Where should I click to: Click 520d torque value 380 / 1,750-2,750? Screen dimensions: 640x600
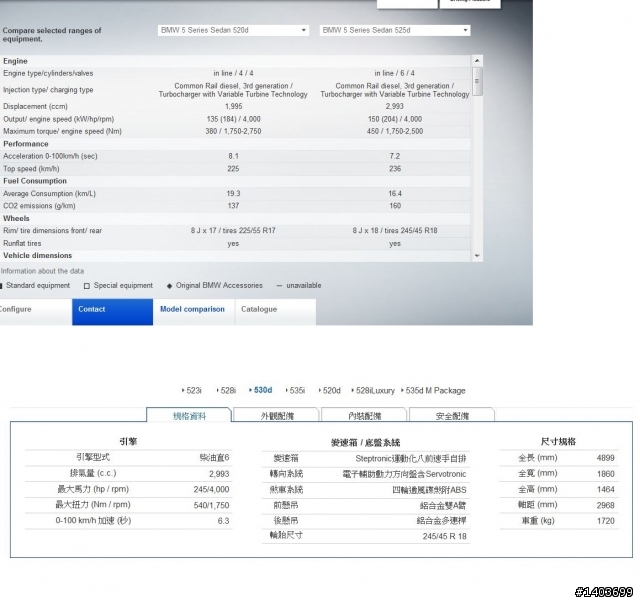(233, 131)
